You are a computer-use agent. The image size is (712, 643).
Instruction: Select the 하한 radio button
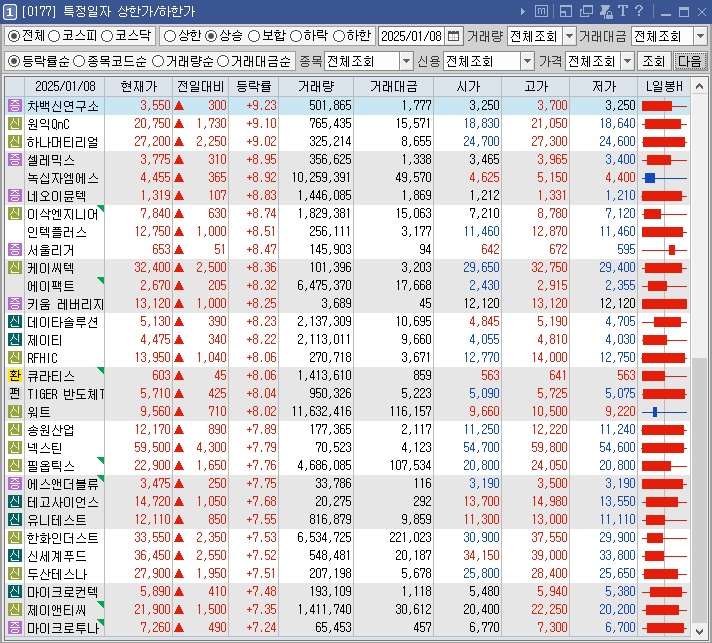tap(339, 36)
